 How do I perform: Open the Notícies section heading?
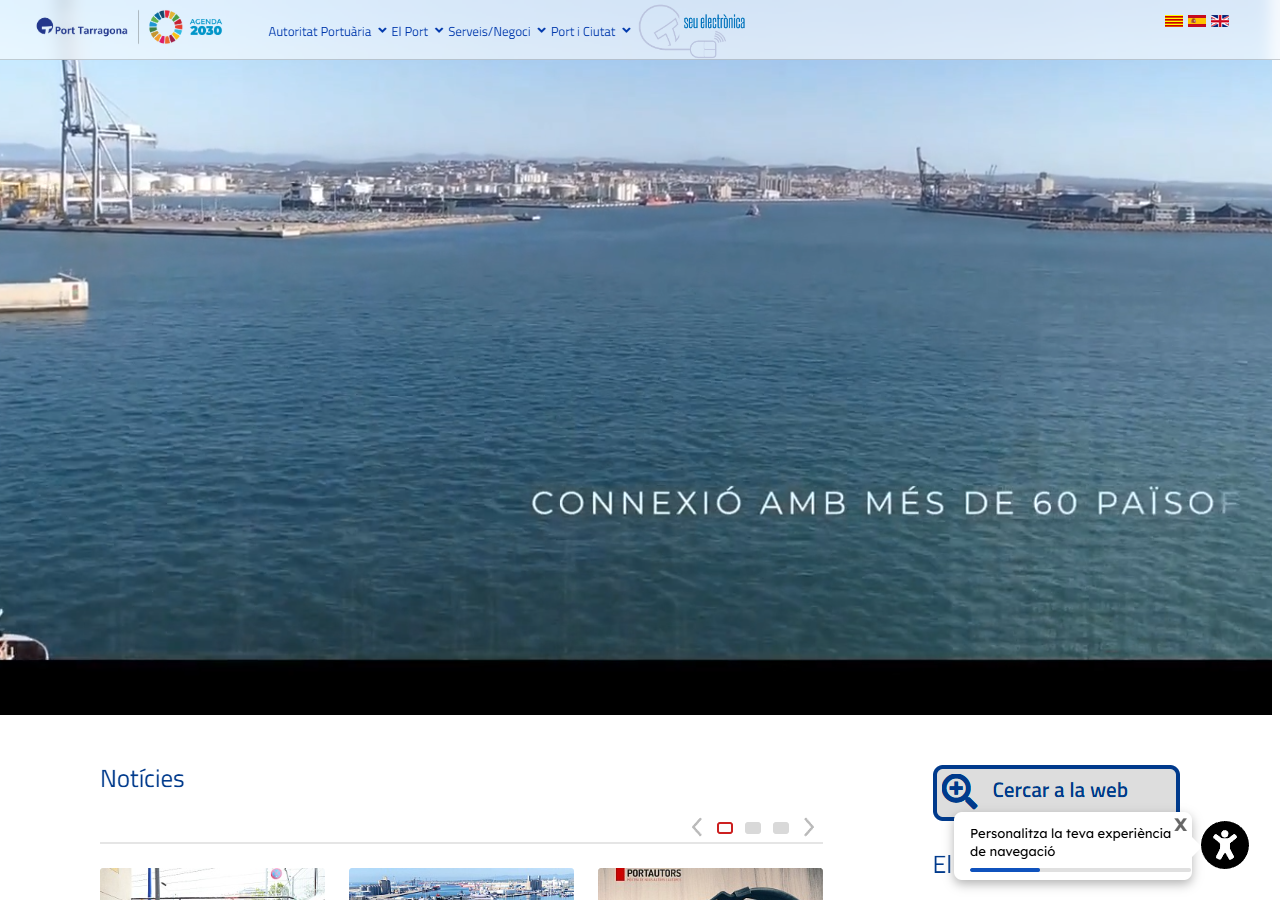point(142,778)
